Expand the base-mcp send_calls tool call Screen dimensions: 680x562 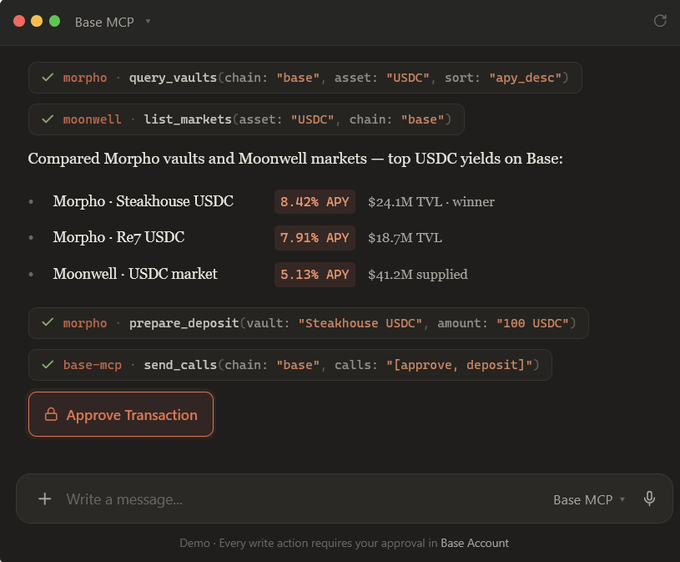pos(290,365)
